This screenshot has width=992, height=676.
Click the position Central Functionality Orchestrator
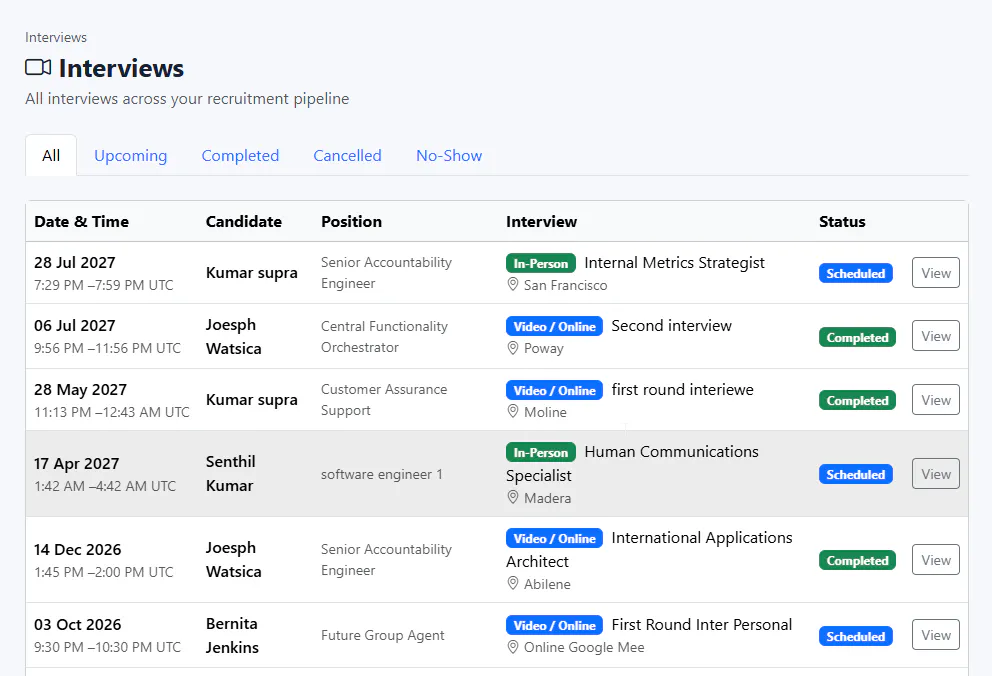384,336
